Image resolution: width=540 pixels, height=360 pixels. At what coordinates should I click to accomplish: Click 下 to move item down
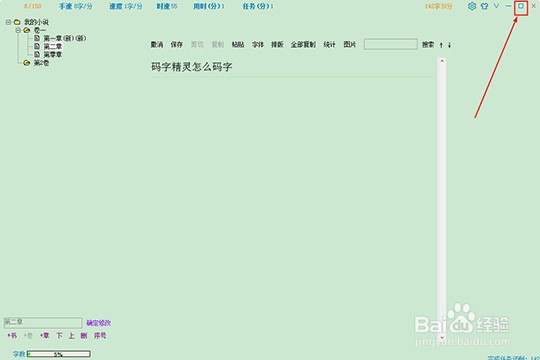pos(59,336)
